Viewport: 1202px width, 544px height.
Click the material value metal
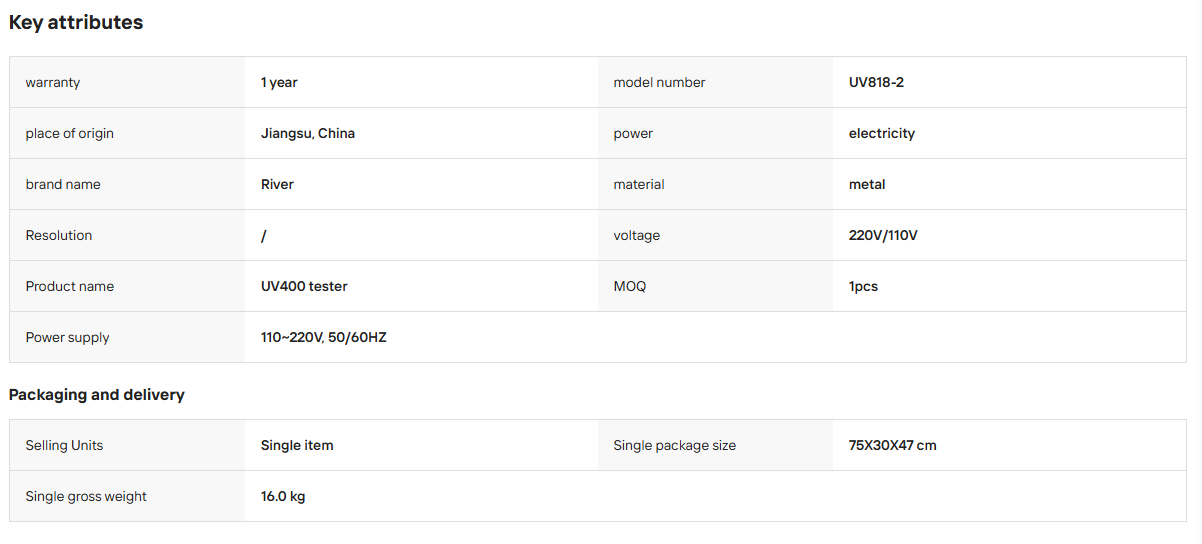click(x=867, y=184)
